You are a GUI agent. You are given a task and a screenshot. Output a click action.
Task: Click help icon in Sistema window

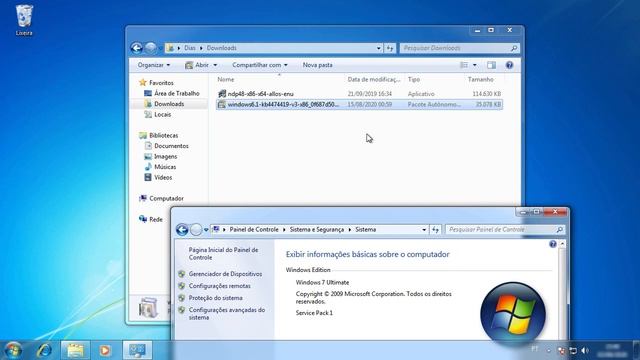click(553, 244)
